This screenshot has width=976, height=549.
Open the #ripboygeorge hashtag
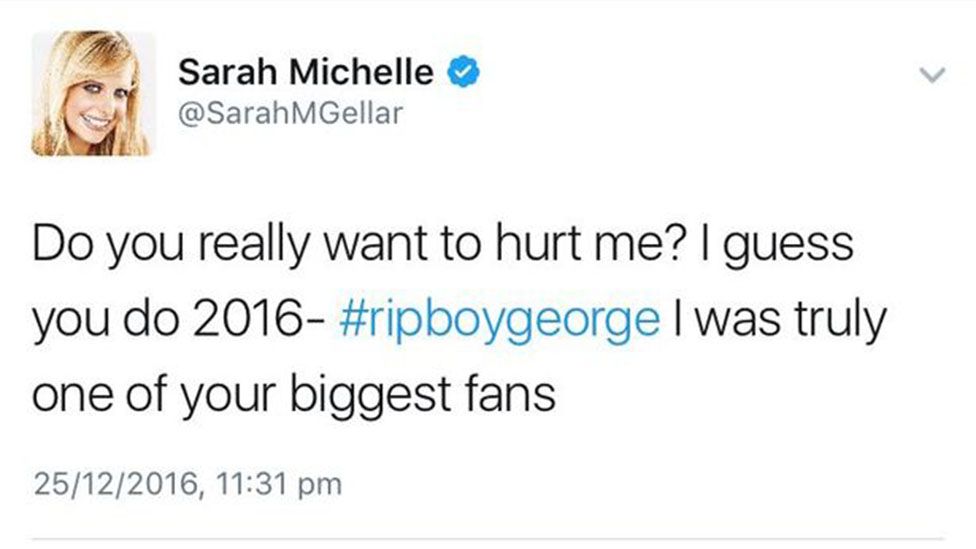pos(505,320)
